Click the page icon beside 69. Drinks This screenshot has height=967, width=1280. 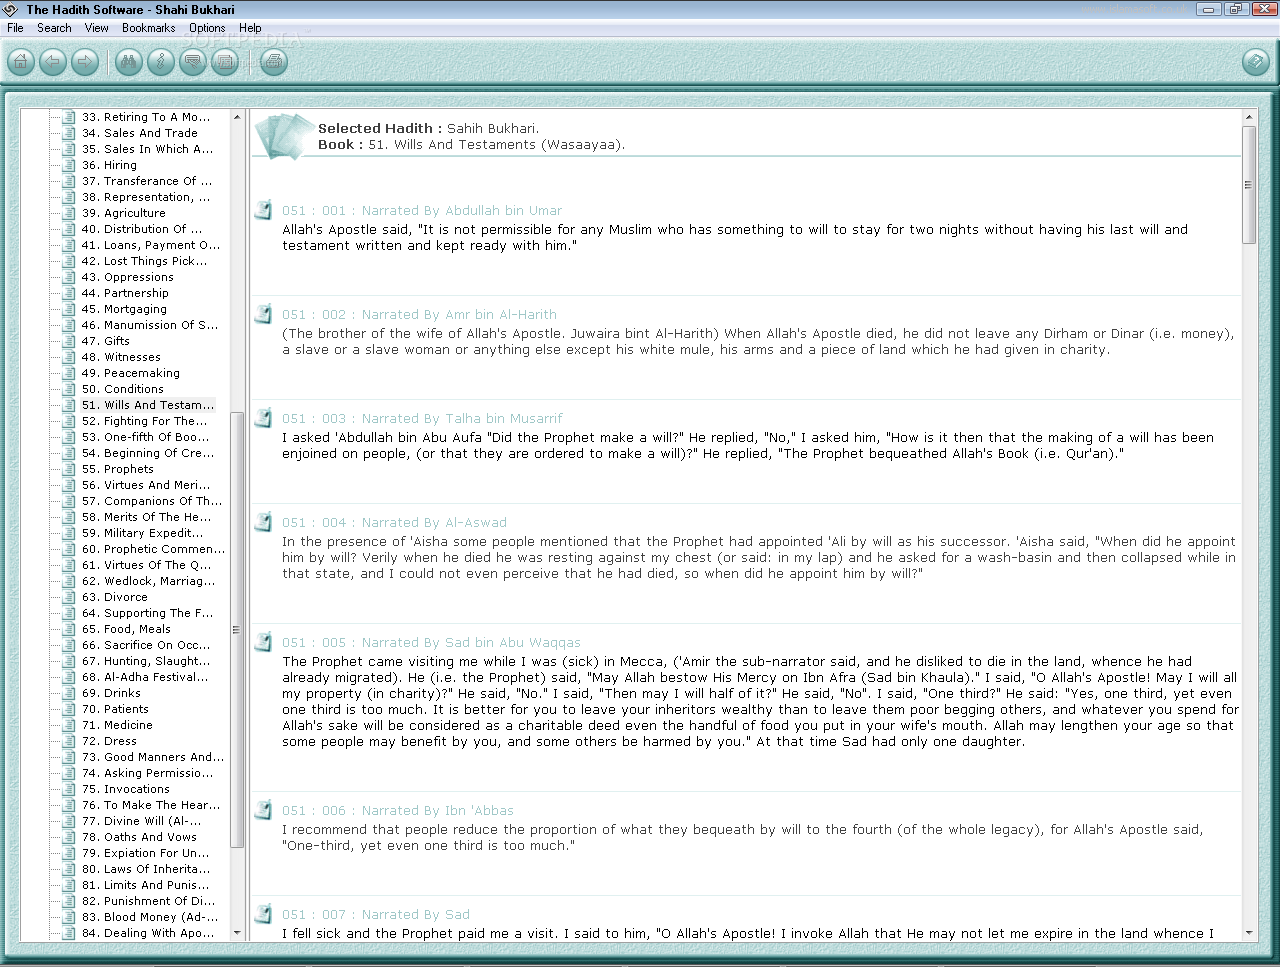[69, 693]
